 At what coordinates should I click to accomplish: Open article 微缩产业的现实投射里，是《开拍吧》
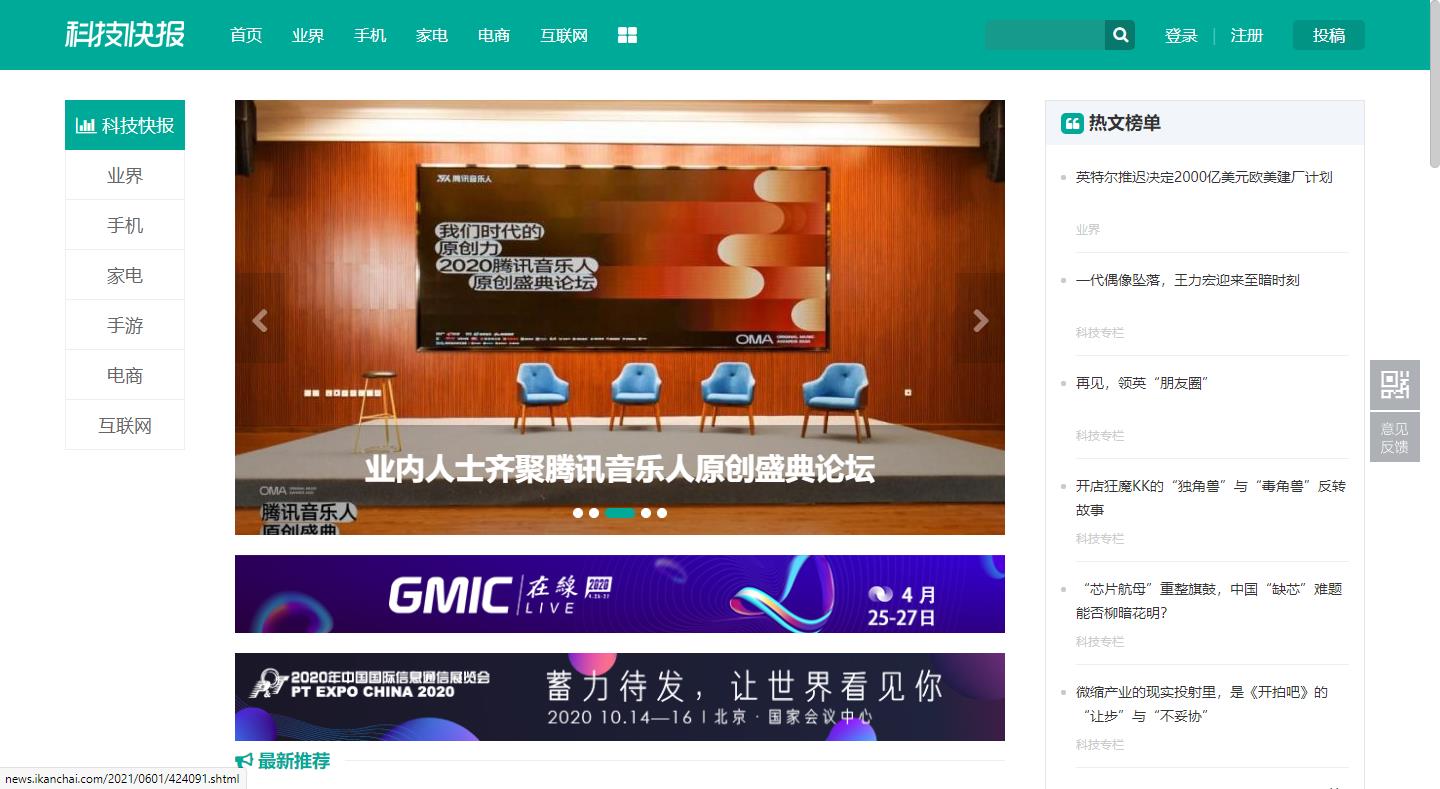coord(1202,704)
